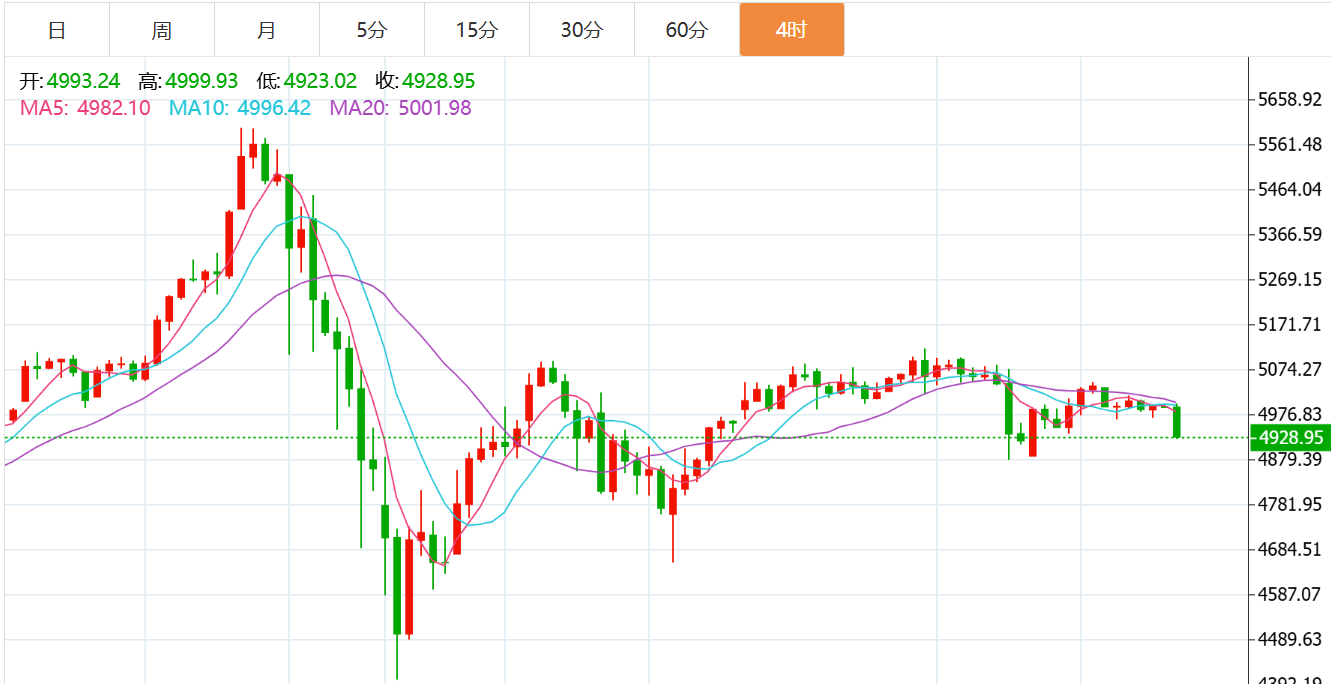This screenshot has height=684, width=1331.
Task: Switch to the 5分 timeframe tab
Action: (x=372, y=30)
